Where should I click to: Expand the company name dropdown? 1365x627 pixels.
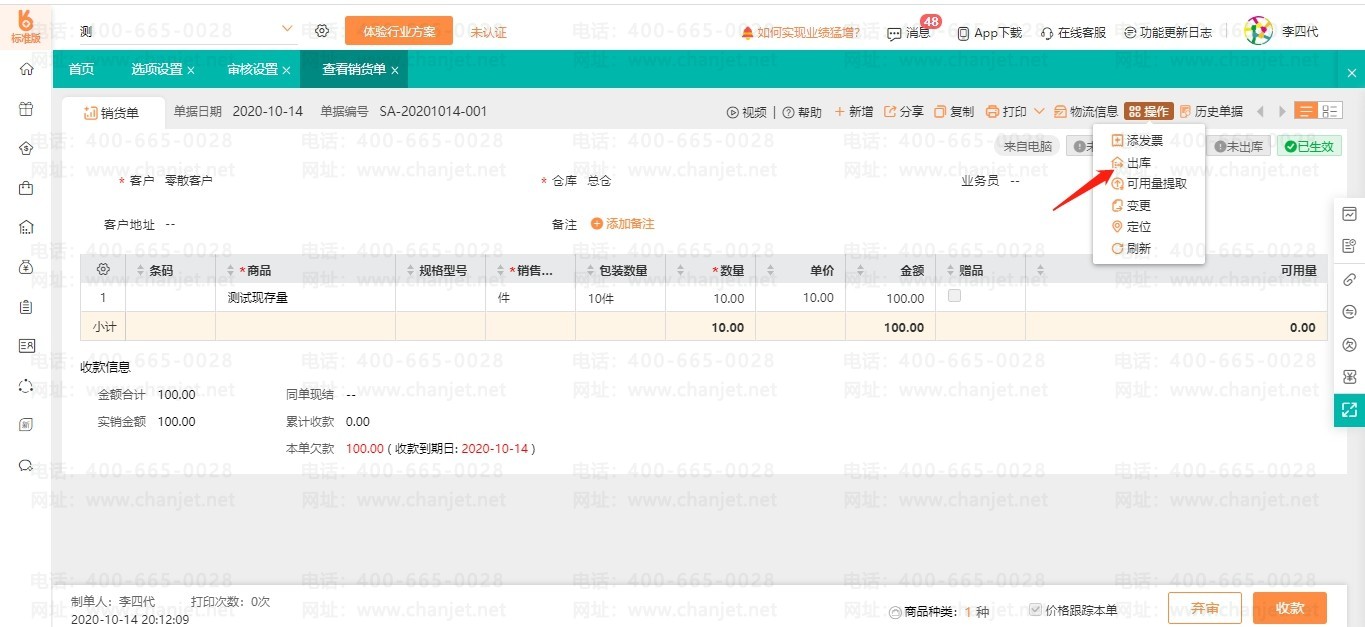(287, 30)
